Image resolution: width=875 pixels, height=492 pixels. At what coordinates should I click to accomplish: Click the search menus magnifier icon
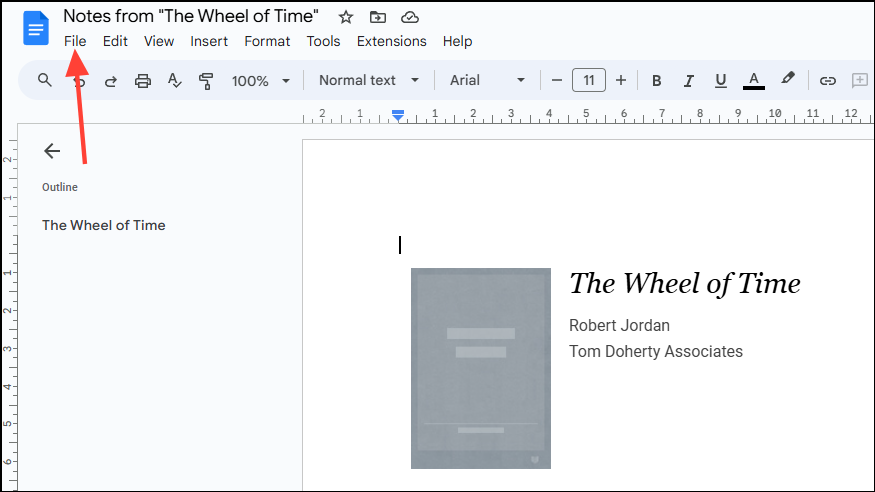point(45,80)
